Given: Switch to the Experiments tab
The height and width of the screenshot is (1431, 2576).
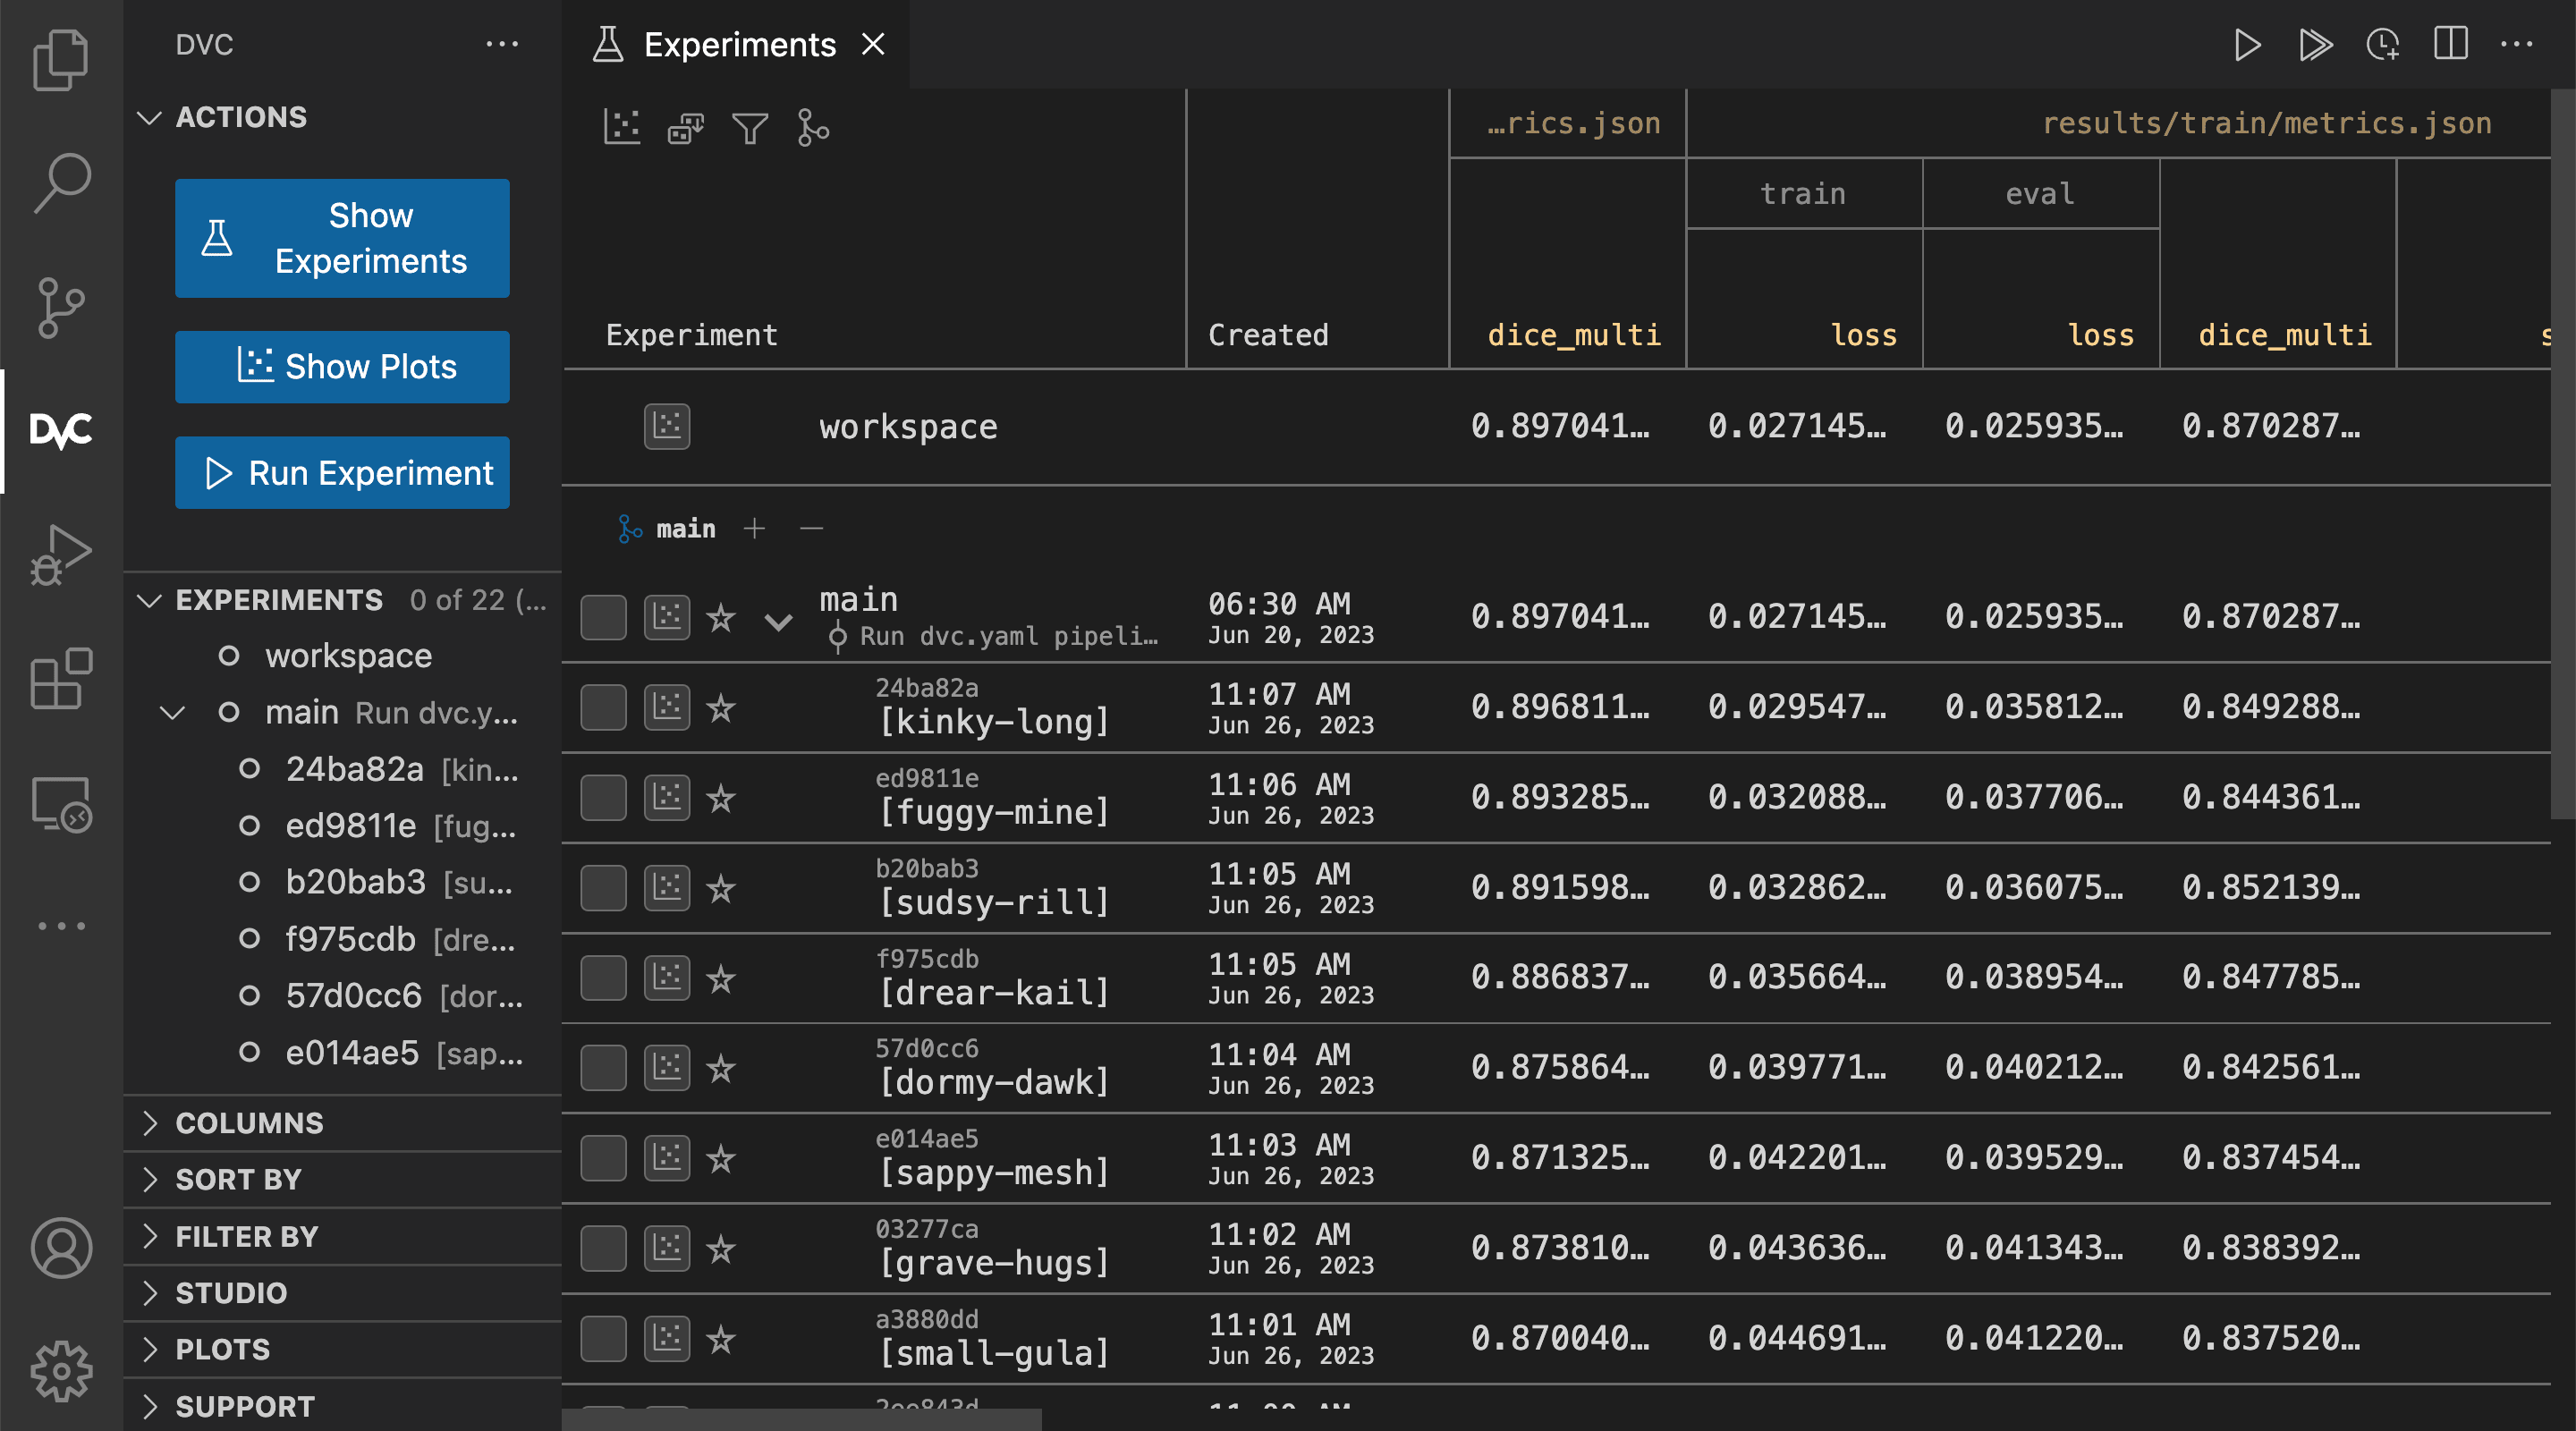Looking at the screenshot, I should click(738, 45).
